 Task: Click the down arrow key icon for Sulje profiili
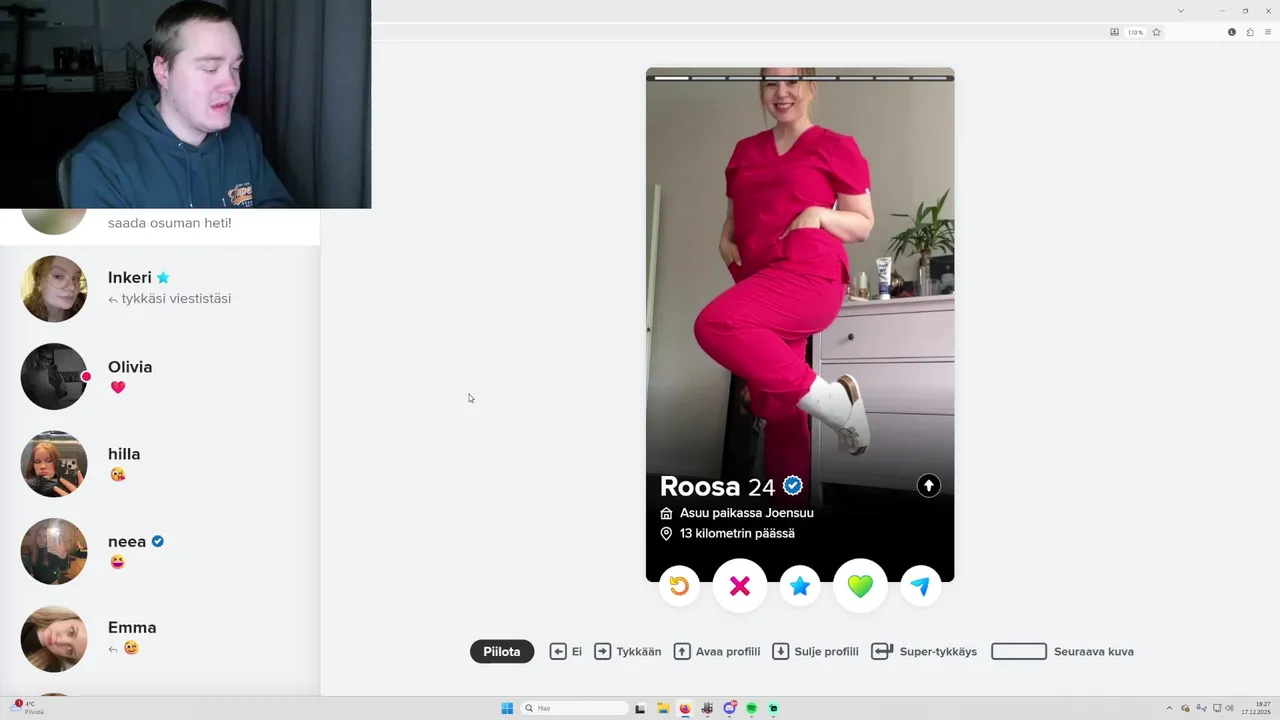click(781, 651)
